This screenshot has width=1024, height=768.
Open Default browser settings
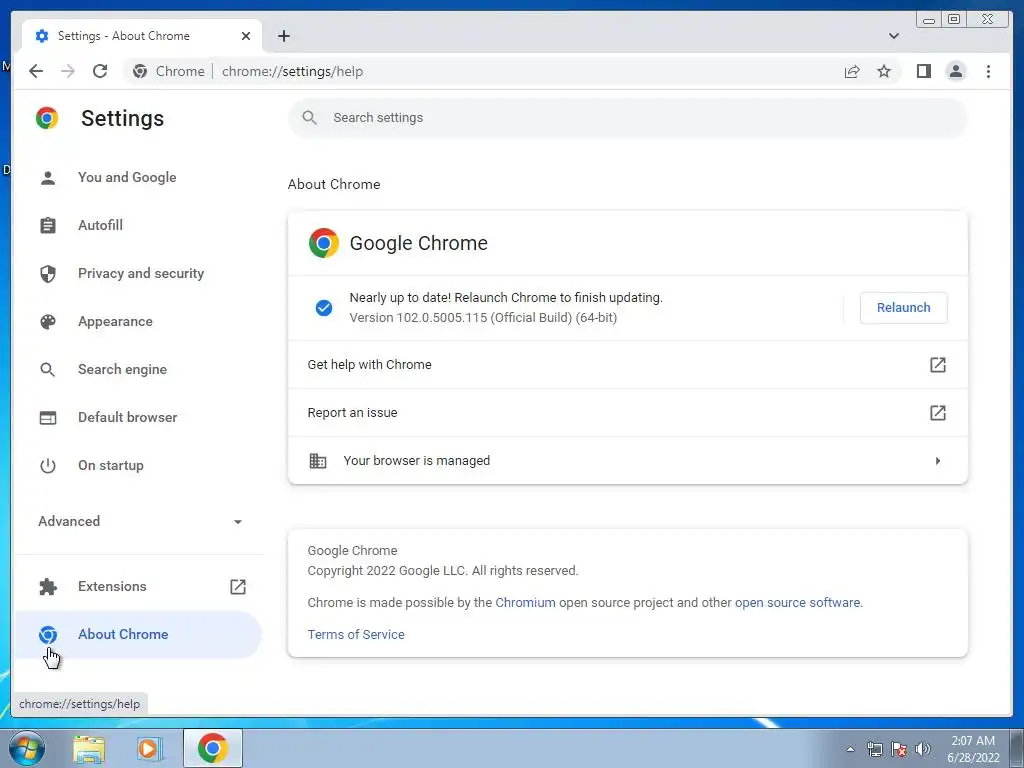[x=138, y=417]
